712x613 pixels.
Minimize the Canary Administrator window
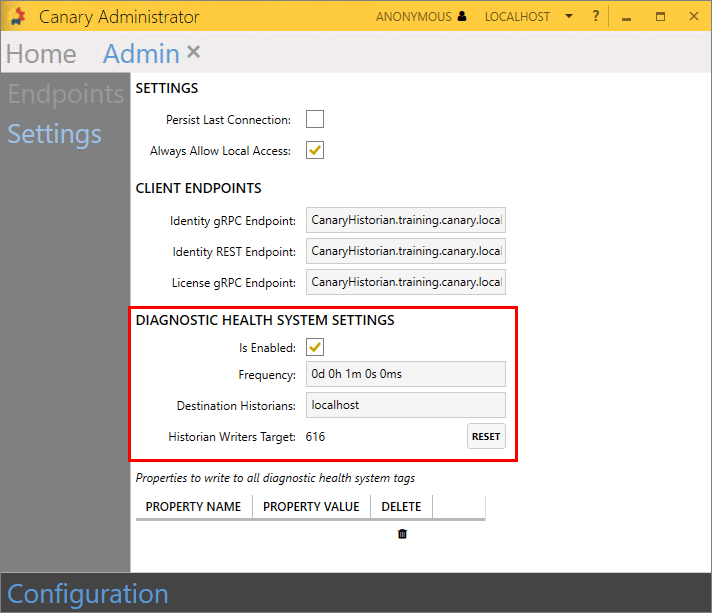point(626,17)
